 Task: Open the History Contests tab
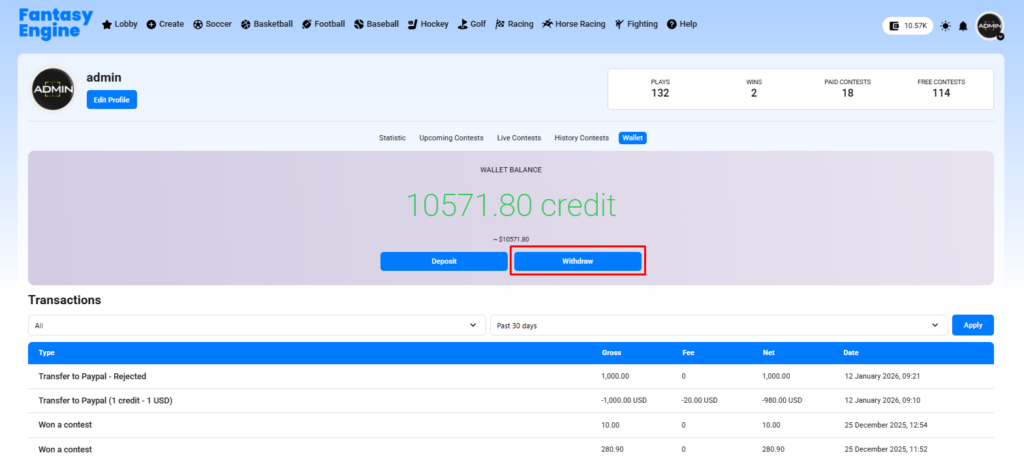pos(581,138)
